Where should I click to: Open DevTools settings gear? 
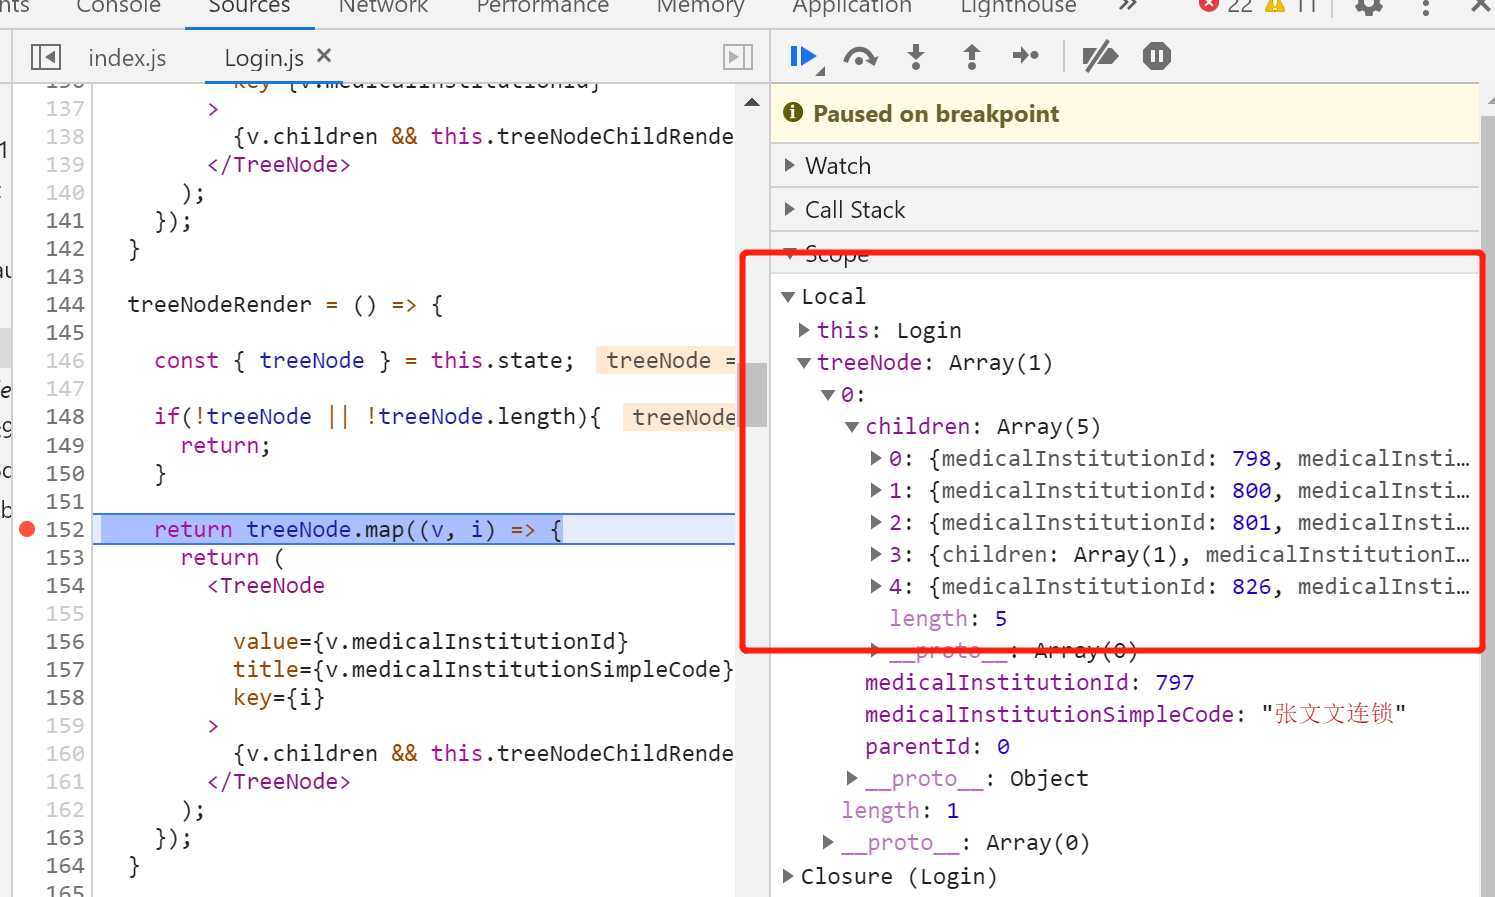coord(1368,7)
